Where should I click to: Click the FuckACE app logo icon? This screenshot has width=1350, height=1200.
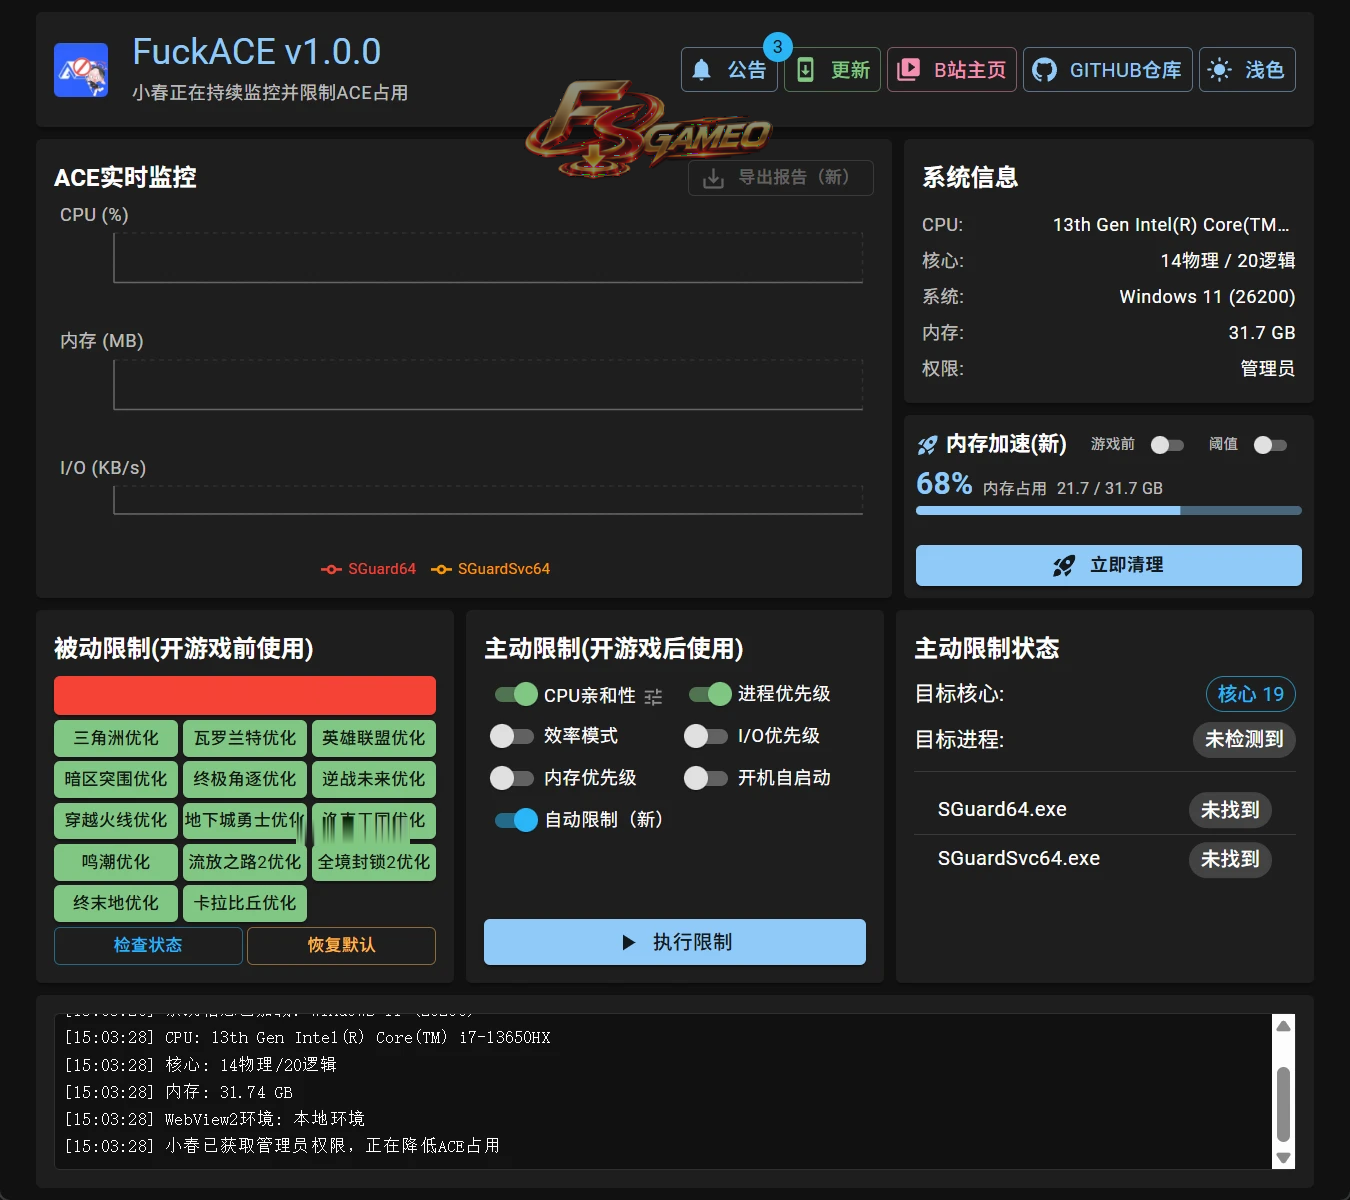[81, 70]
